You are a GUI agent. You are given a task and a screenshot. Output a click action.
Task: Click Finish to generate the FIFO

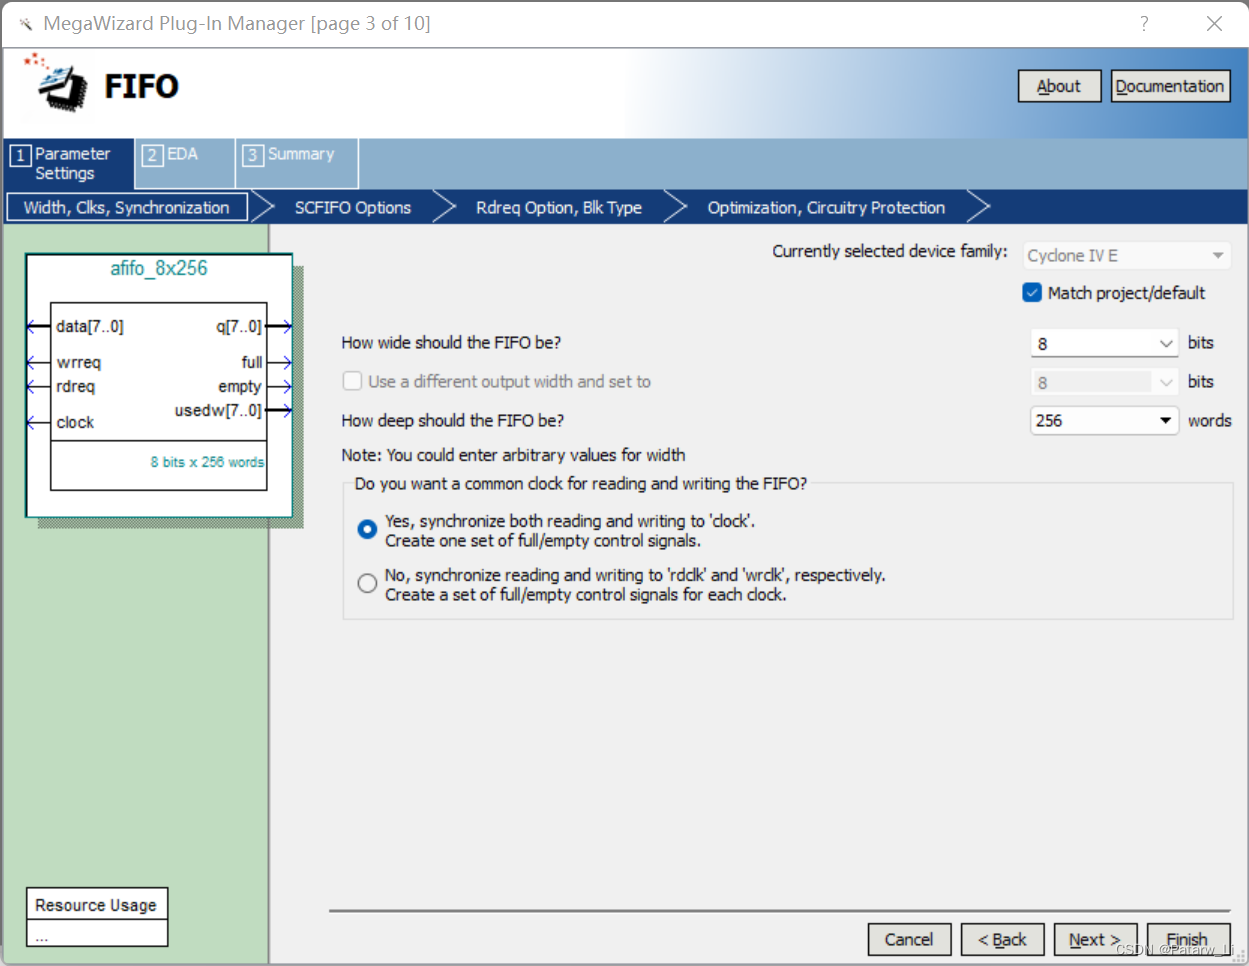(1188, 939)
